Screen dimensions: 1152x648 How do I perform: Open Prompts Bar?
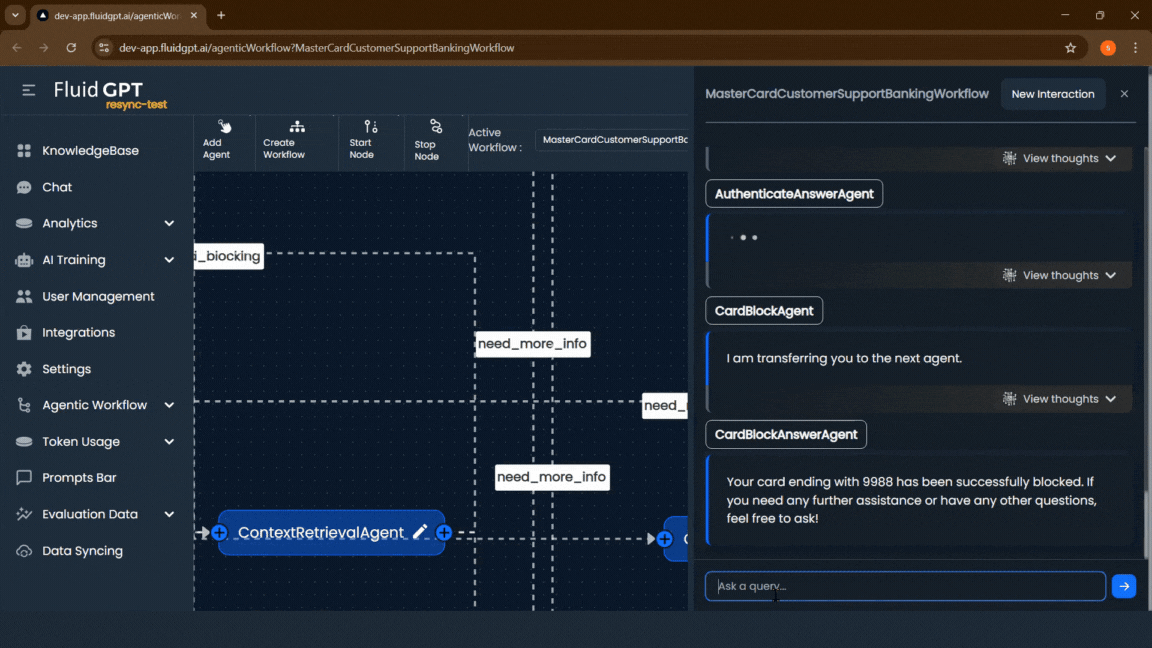coord(79,478)
